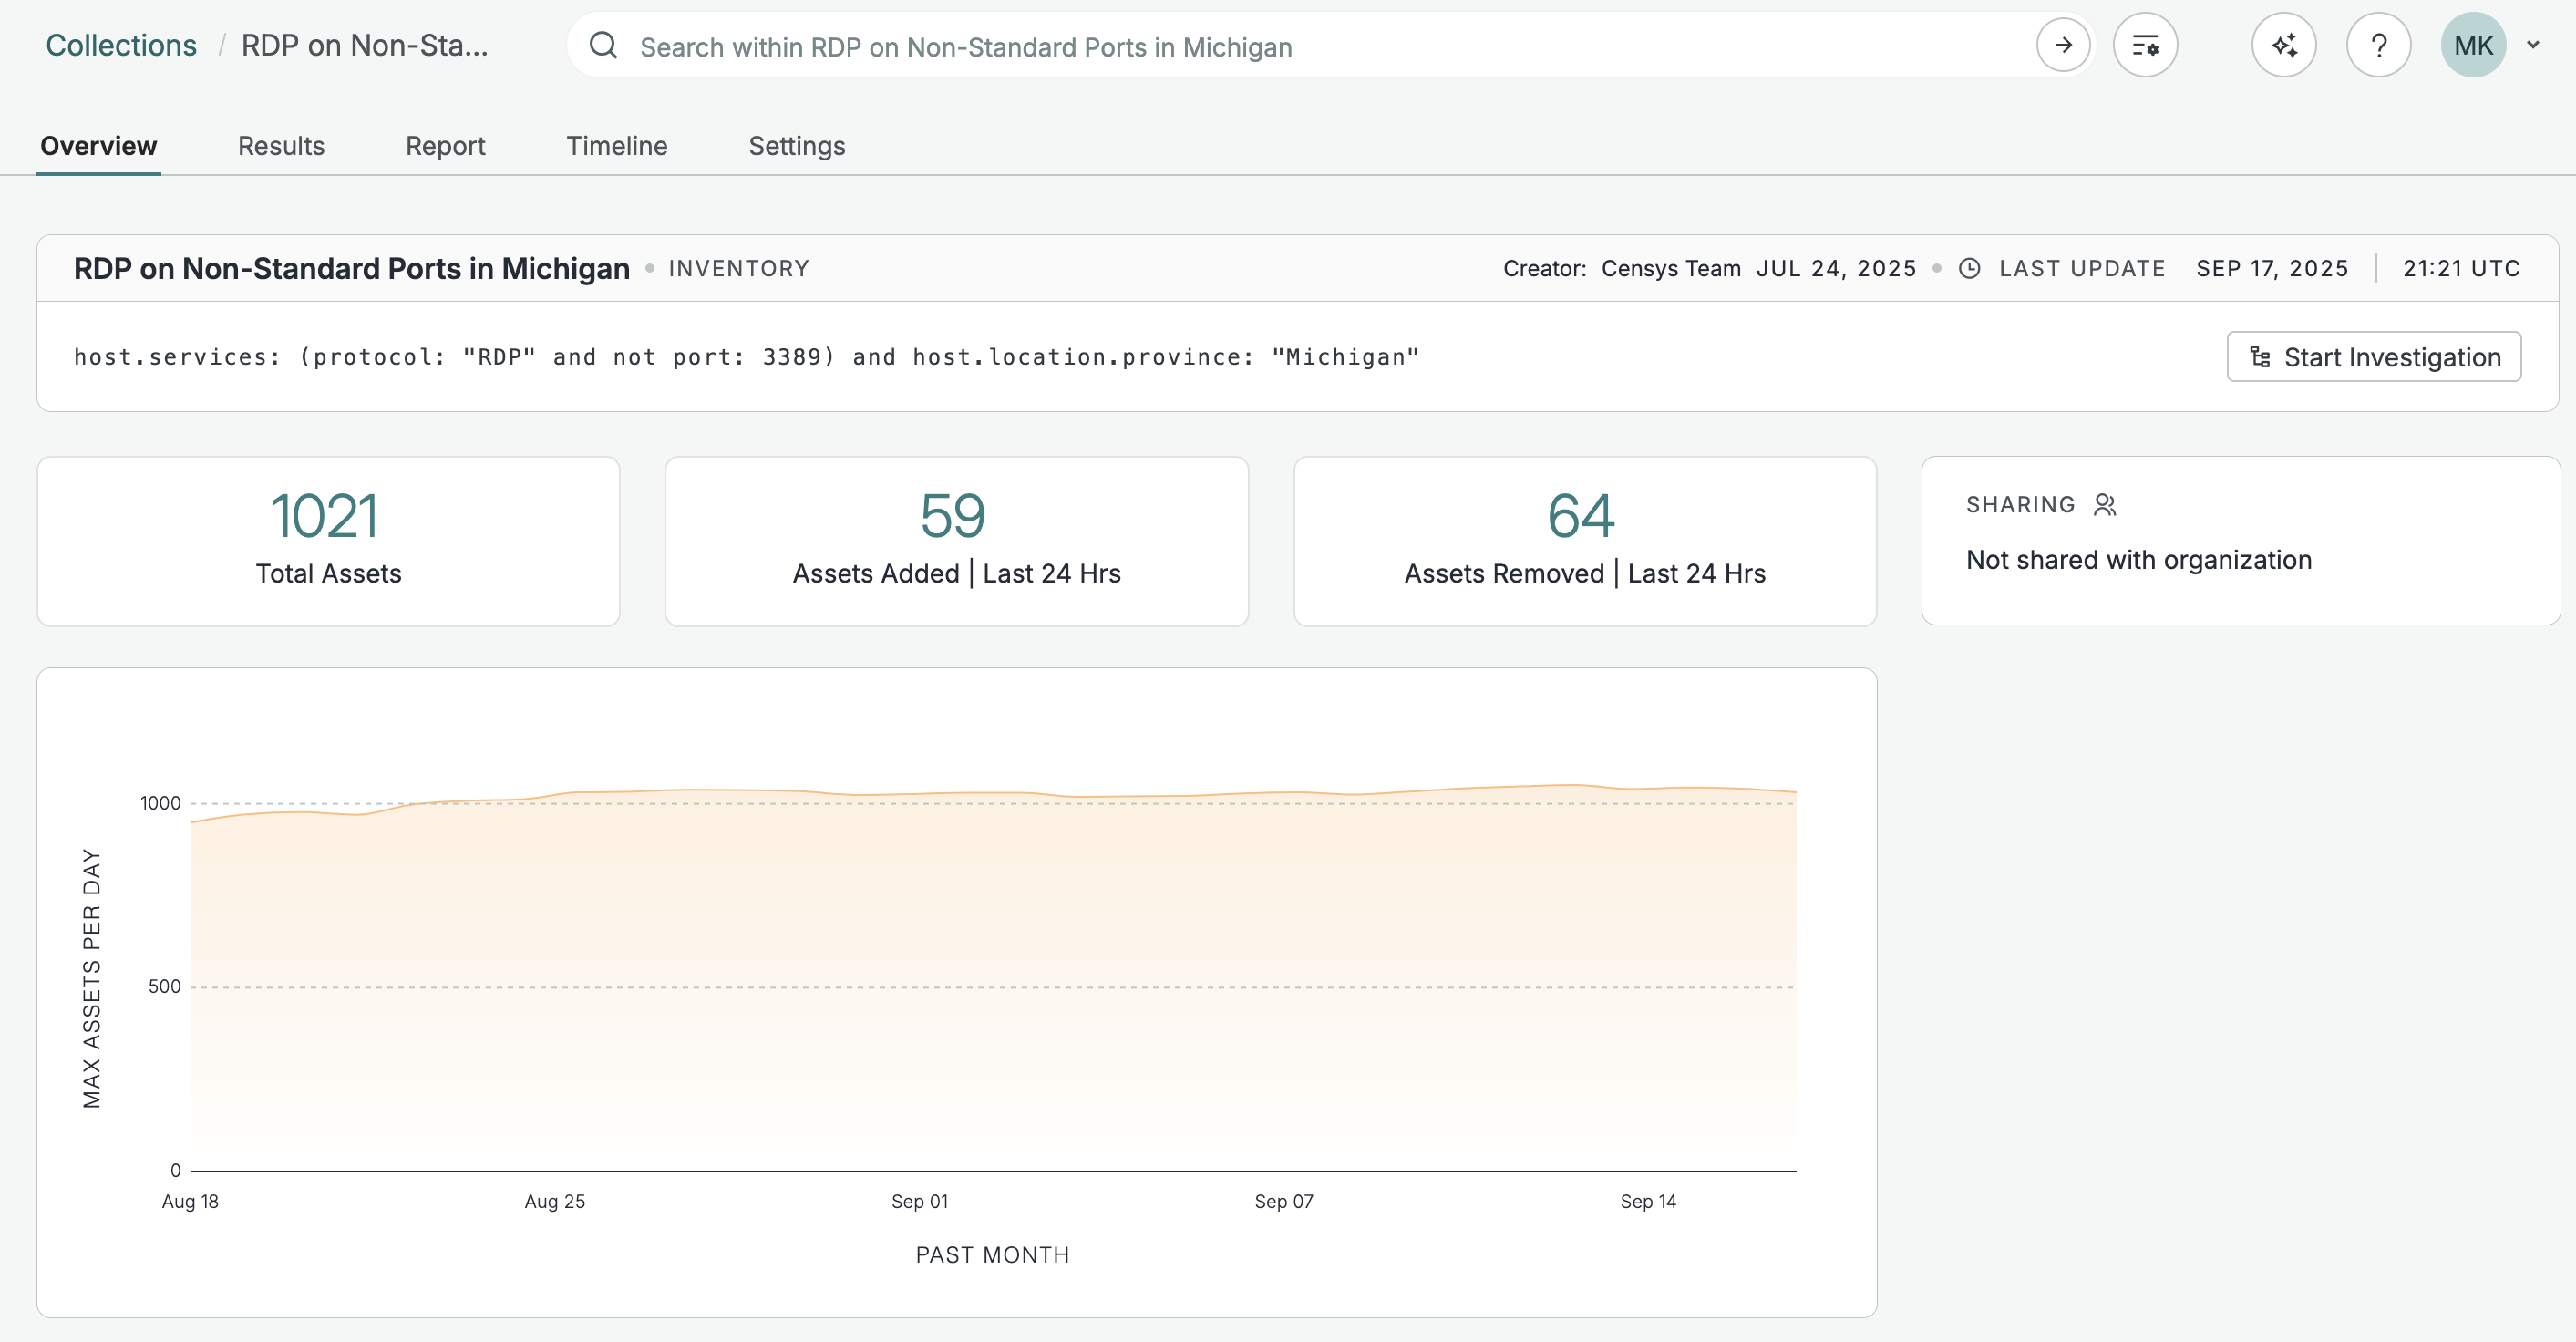The height and width of the screenshot is (1342, 2576).
Task: Open the Report tab
Action: 445,146
